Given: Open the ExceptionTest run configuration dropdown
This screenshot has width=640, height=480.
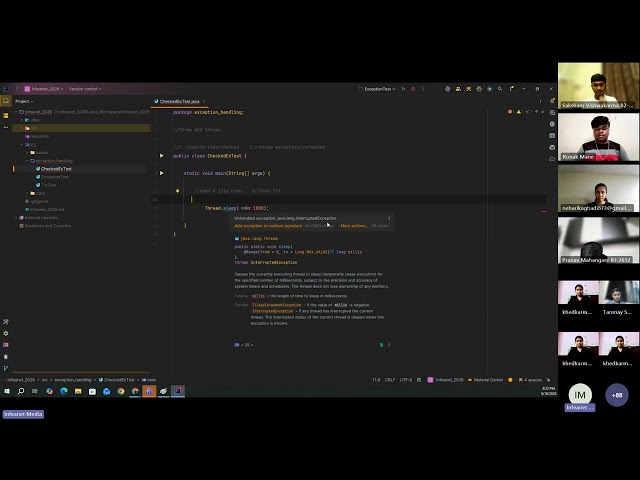Looking at the screenshot, I should point(376,89).
